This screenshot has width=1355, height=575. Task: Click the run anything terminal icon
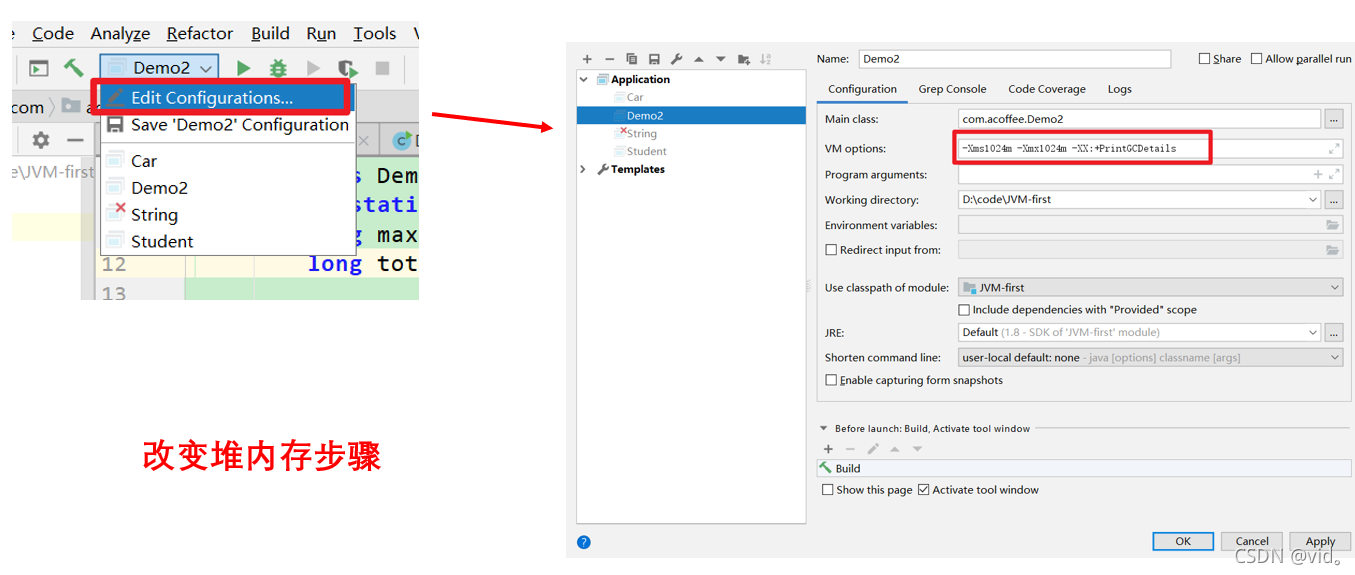pos(38,68)
